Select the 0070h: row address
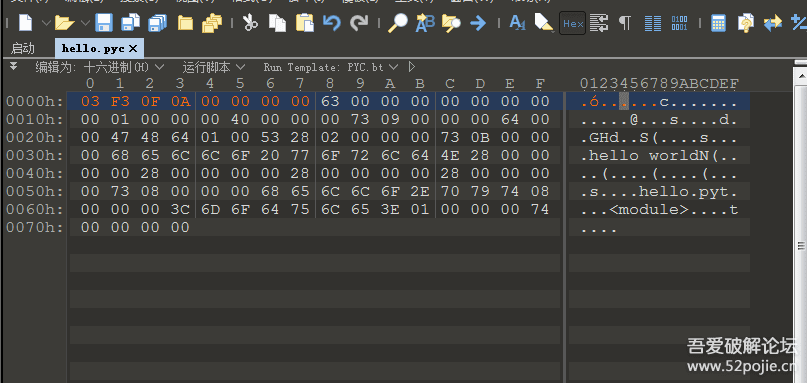The width and height of the screenshot is (807, 383). point(35,228)
